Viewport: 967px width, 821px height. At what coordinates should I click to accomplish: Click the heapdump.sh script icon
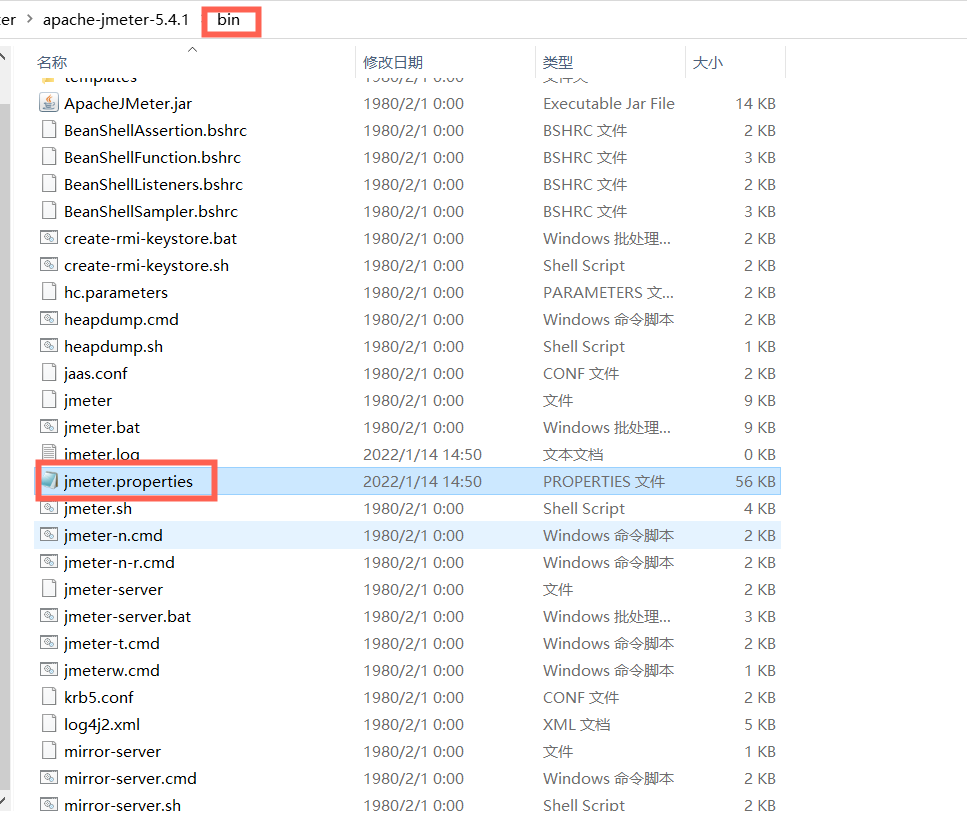coord(49,346)
